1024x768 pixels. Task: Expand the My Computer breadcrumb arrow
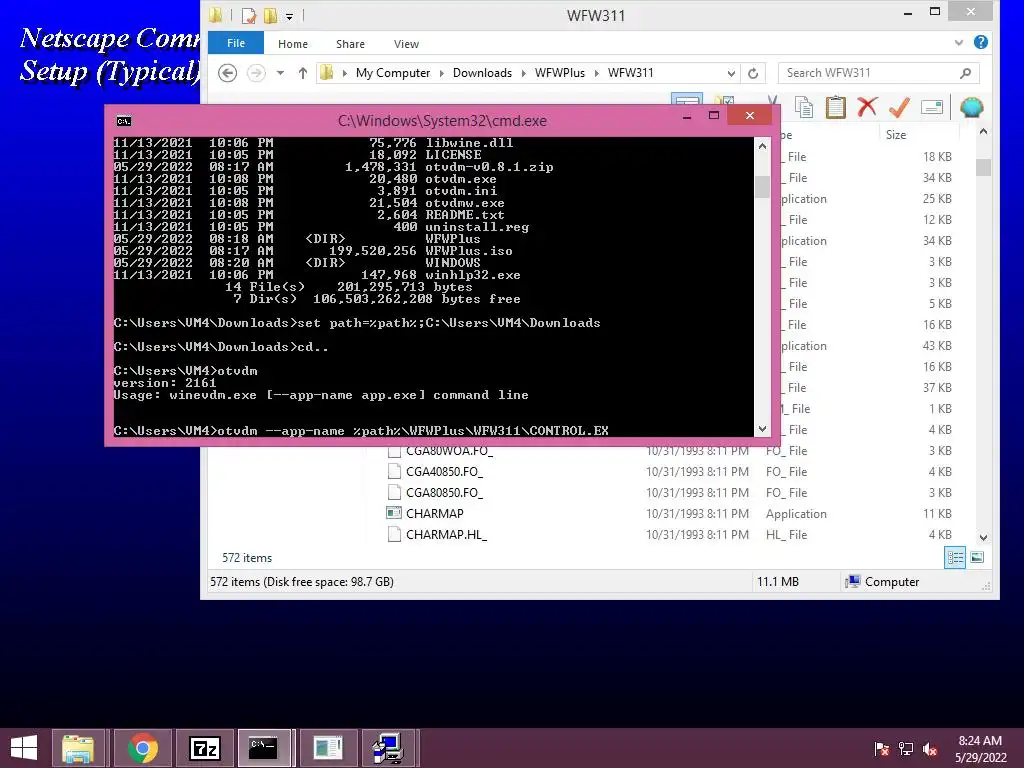(441, 73)
